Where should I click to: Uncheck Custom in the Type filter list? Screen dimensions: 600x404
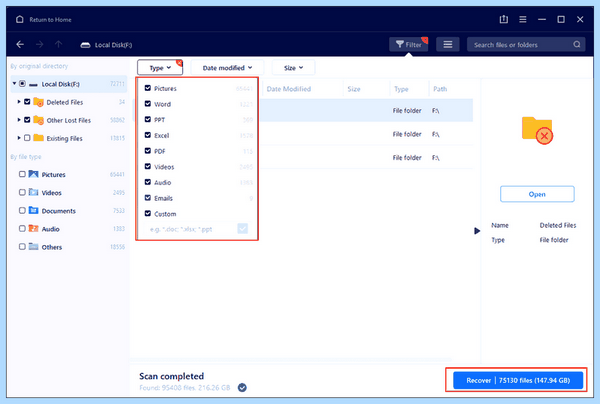tap(148, 213)
